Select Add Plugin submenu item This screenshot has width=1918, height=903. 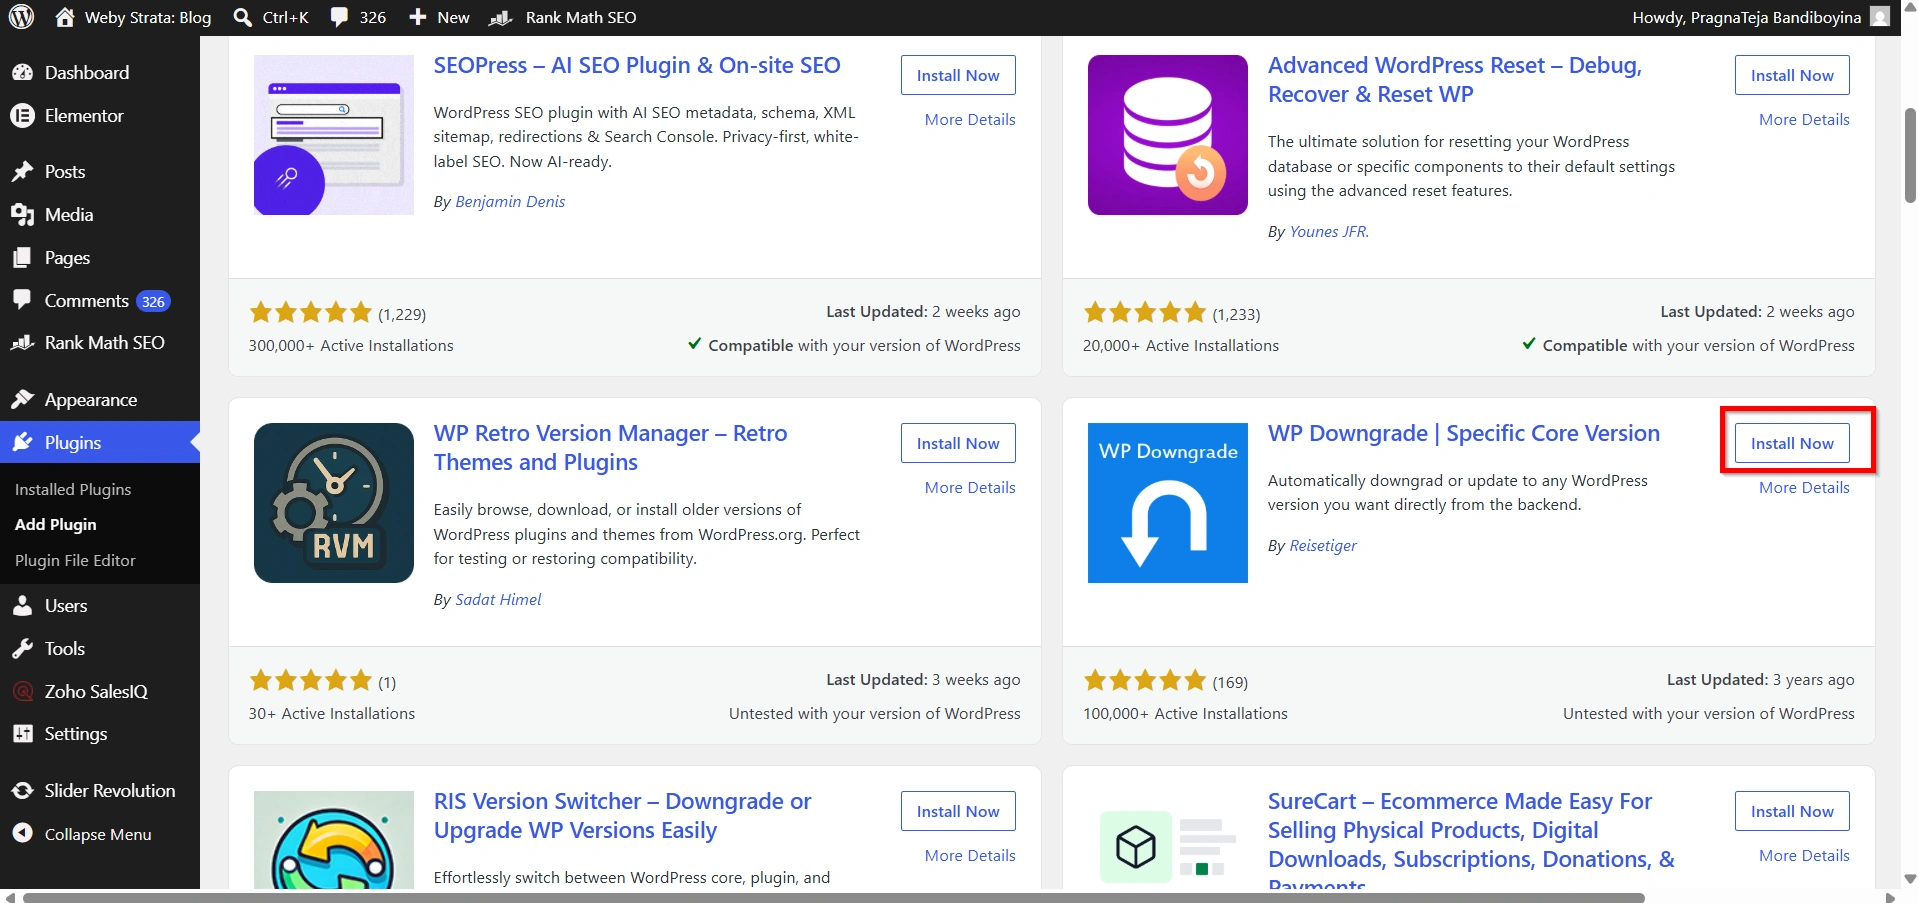click(56, 524)
